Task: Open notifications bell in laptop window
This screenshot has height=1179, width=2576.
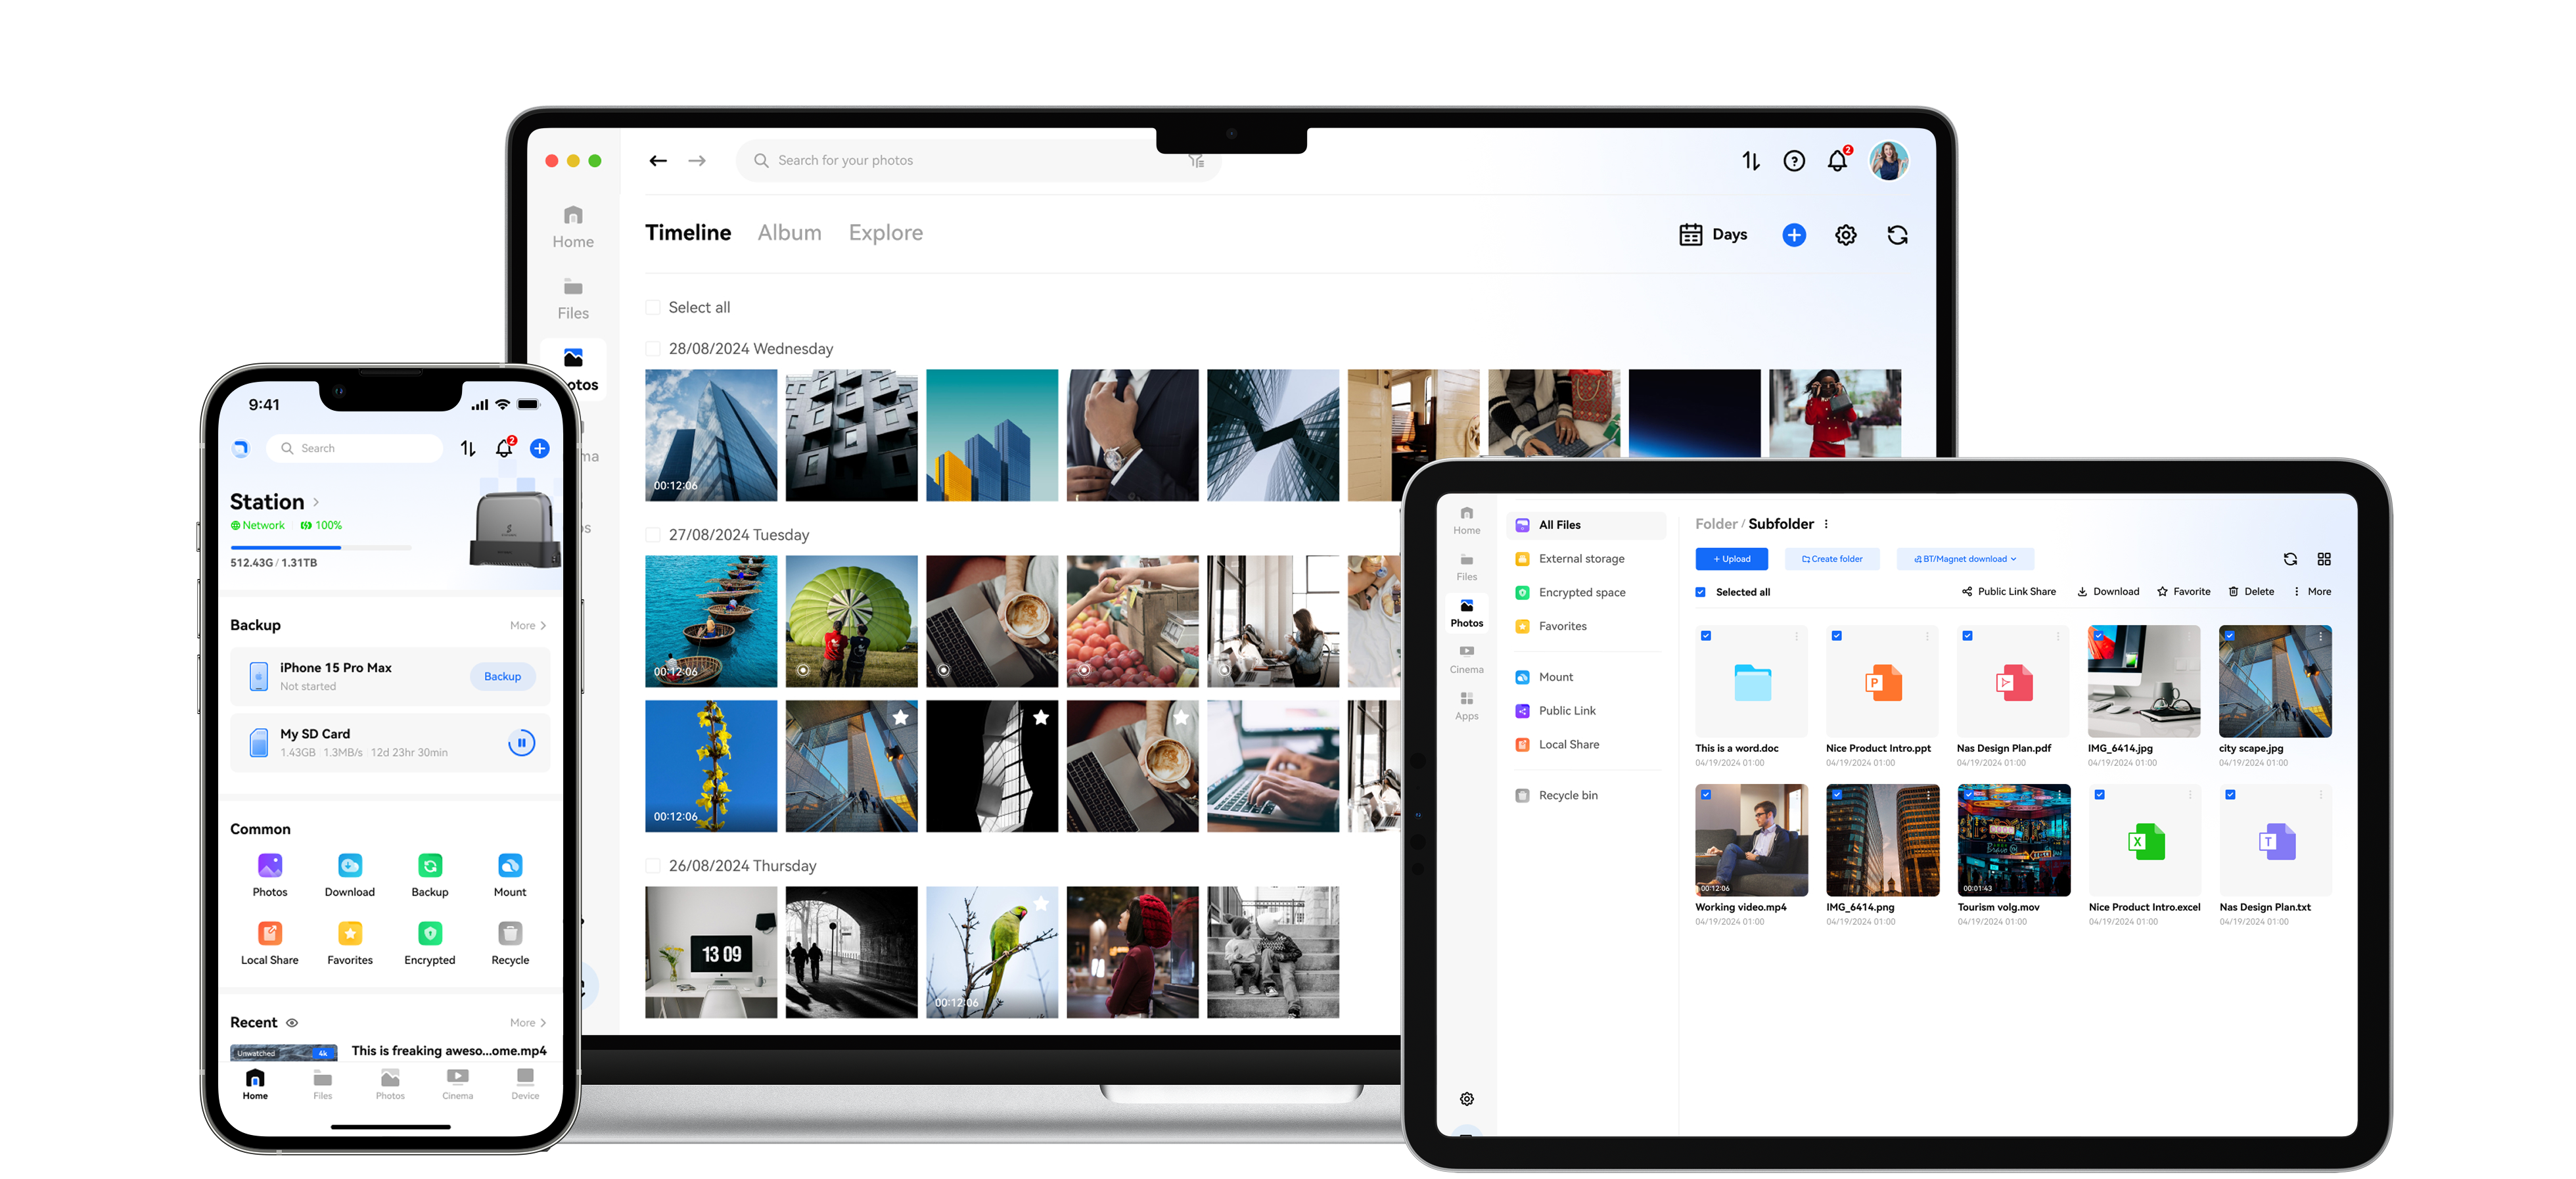Action: pyautogui.click(x=1838, y=160)
